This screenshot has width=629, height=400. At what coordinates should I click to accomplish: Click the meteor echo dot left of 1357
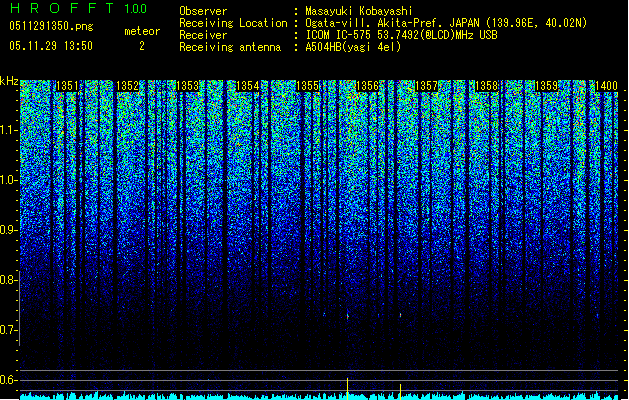point(400,315)
